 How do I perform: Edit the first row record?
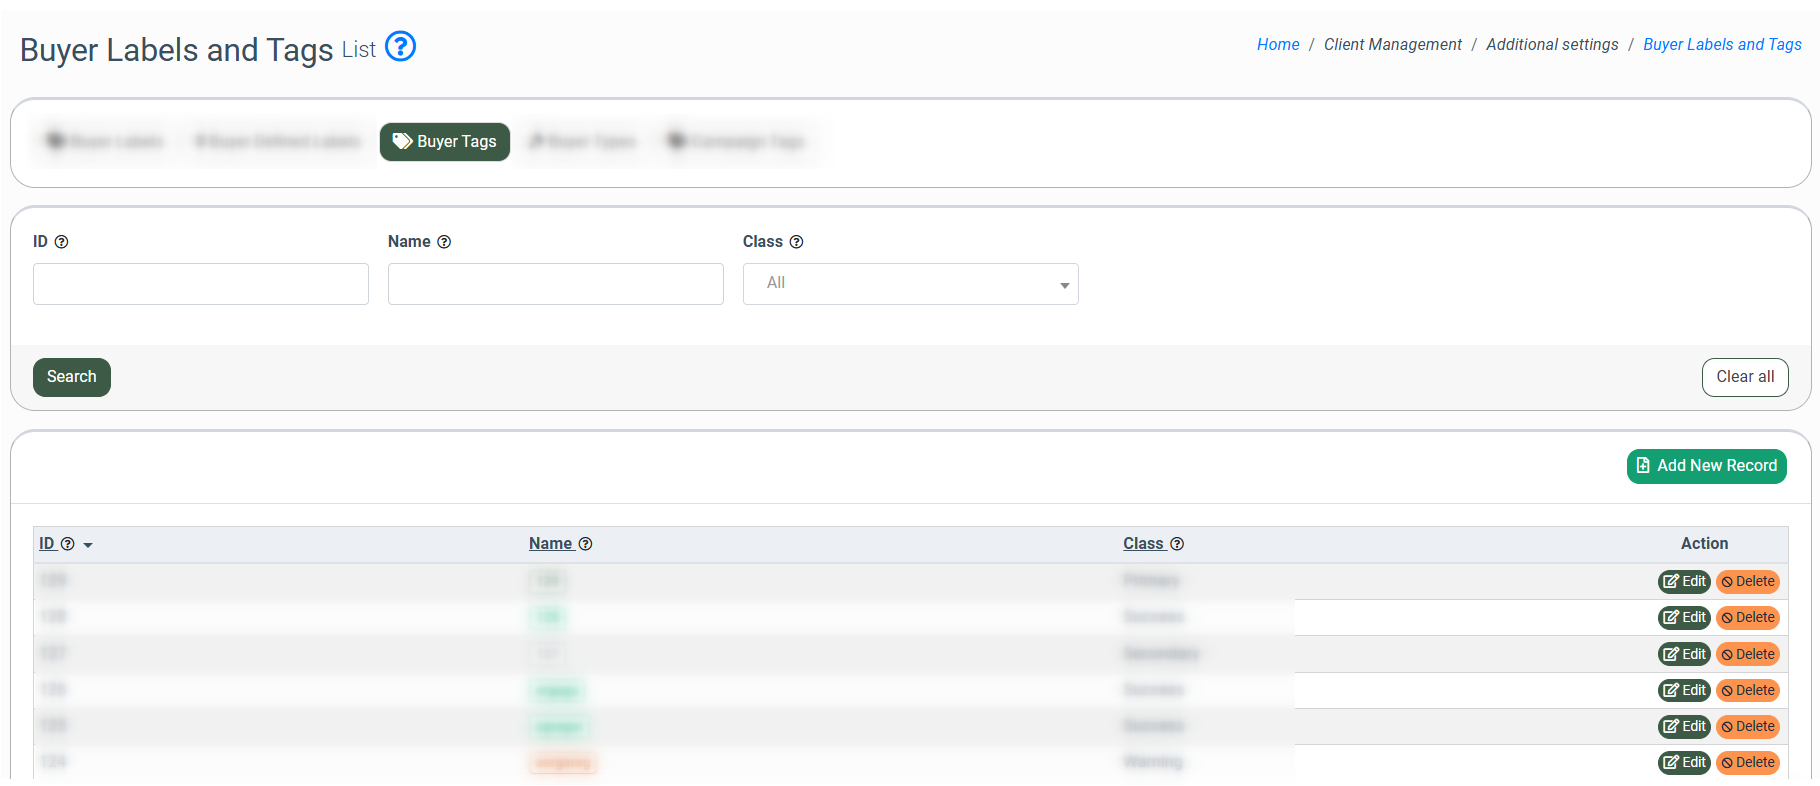coord(1684,582)
